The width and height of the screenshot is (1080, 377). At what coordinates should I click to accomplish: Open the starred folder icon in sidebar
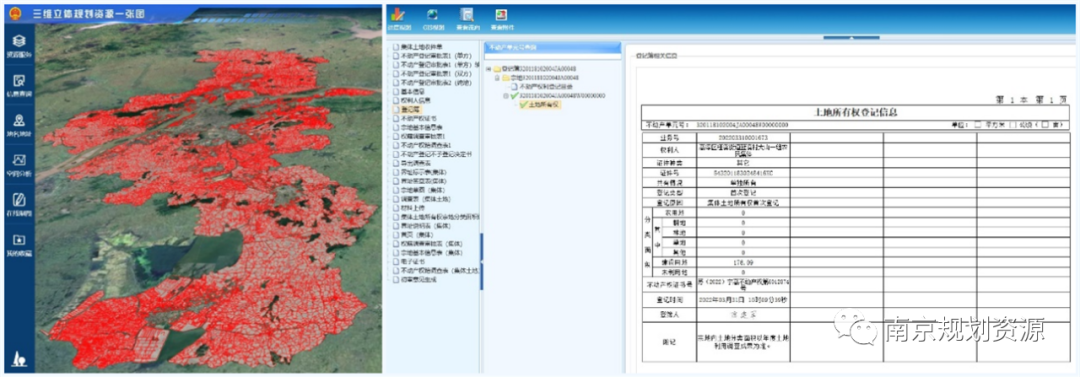tap(19, 240)
